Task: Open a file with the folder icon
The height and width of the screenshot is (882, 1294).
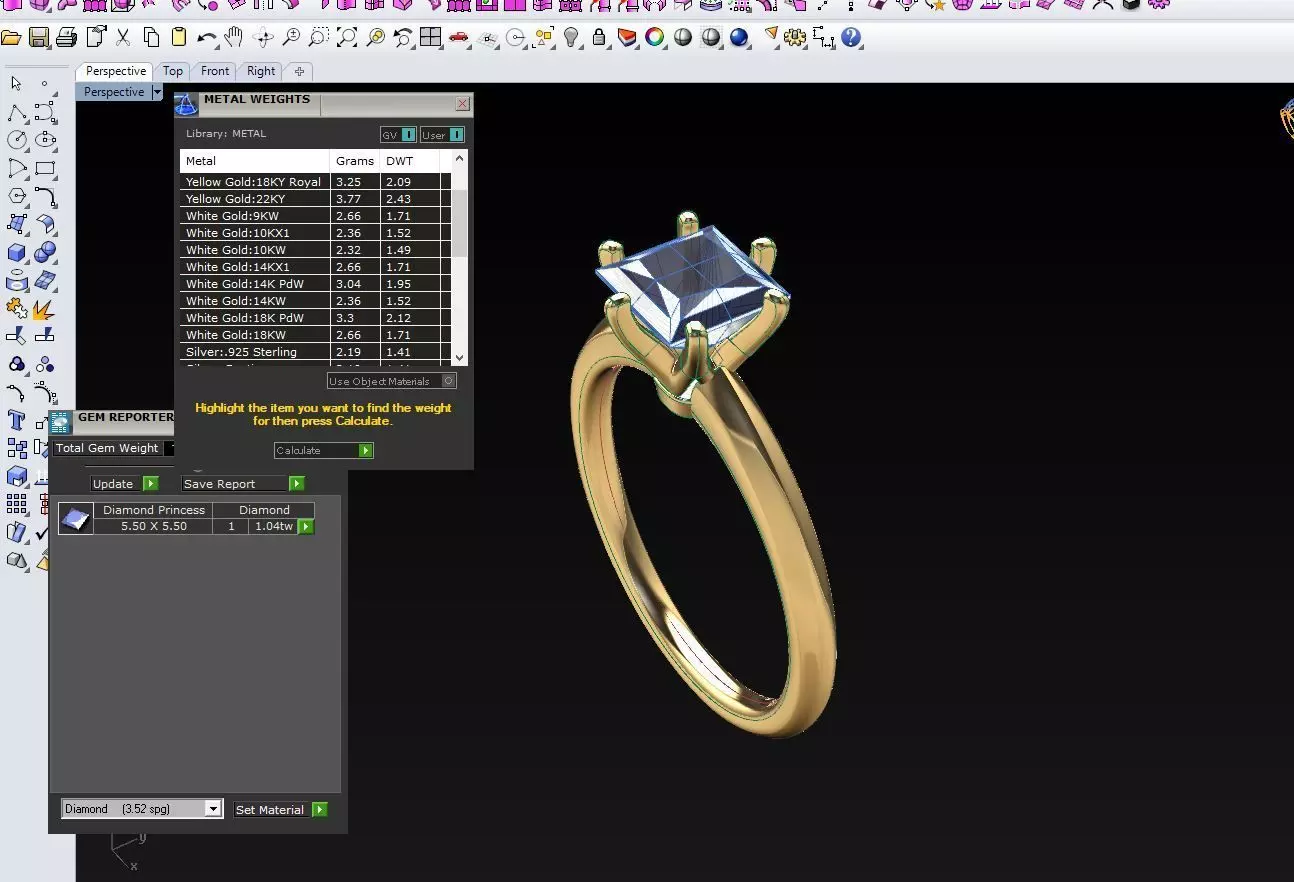Action: pos(11,38)
